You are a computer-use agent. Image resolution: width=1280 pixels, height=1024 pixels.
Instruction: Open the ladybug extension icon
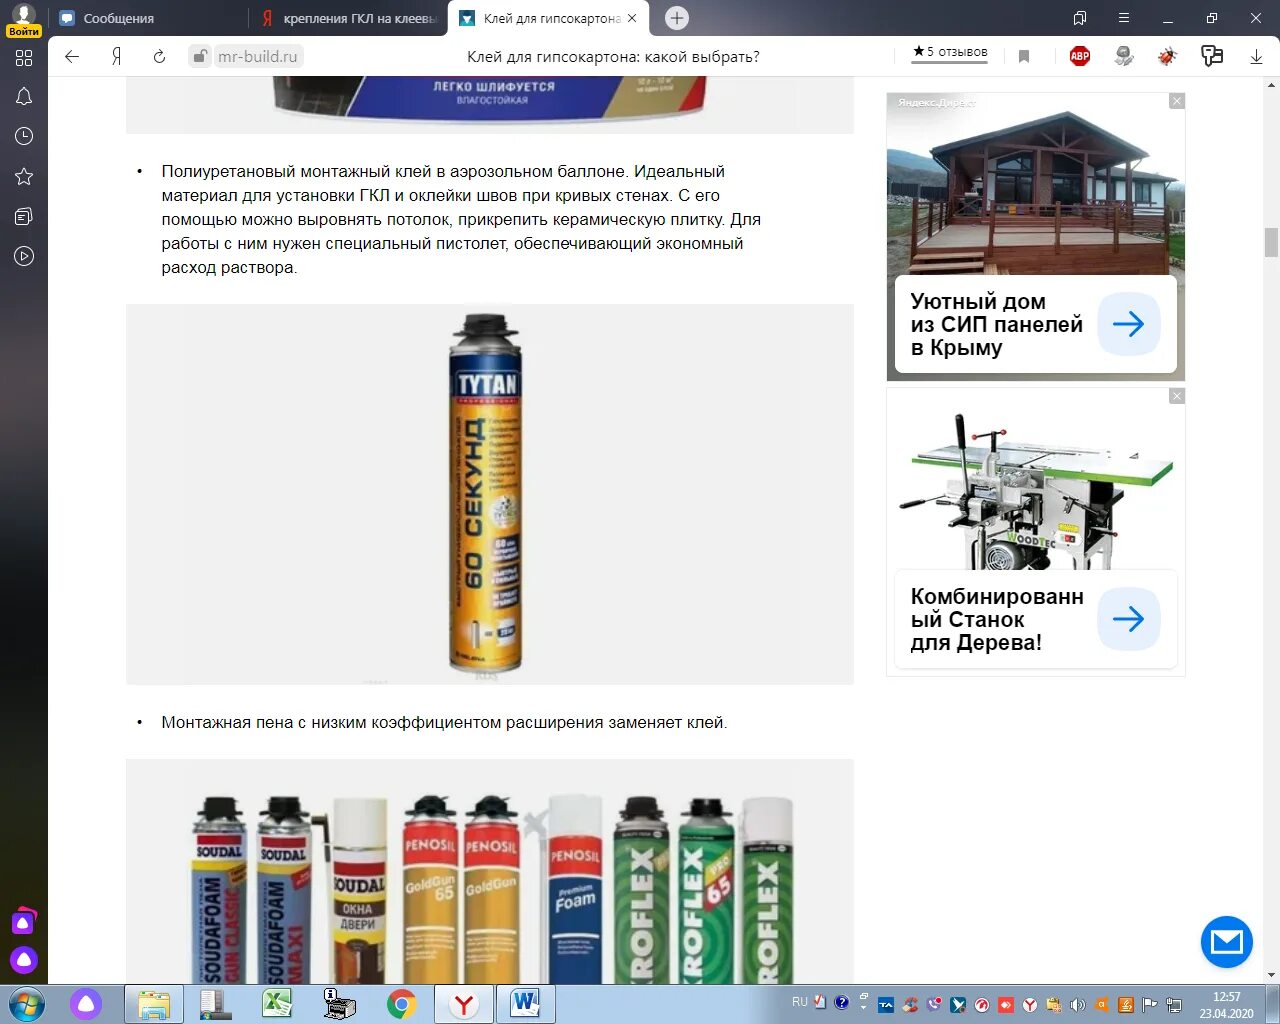pos(1167,56)
